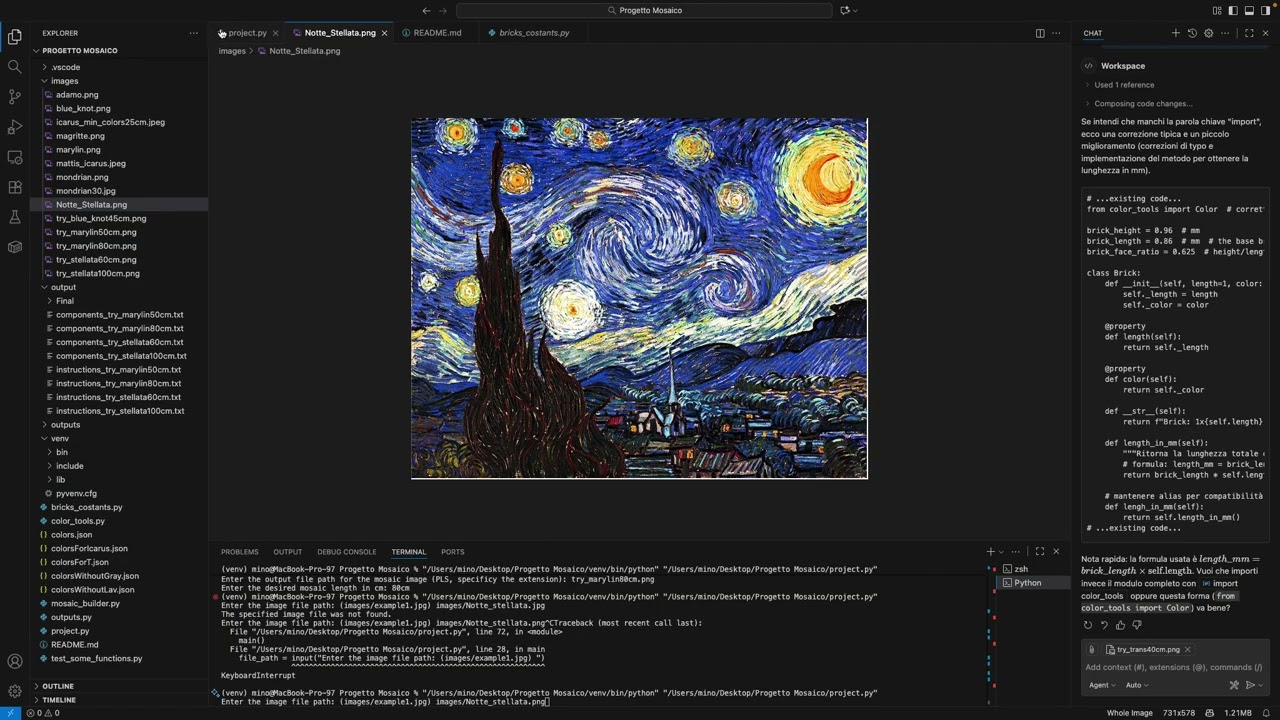Image resolution: width=1280 pixels, height=720 pixels.
Task: Go back with the navigation arrow
Action: point(427,10)
